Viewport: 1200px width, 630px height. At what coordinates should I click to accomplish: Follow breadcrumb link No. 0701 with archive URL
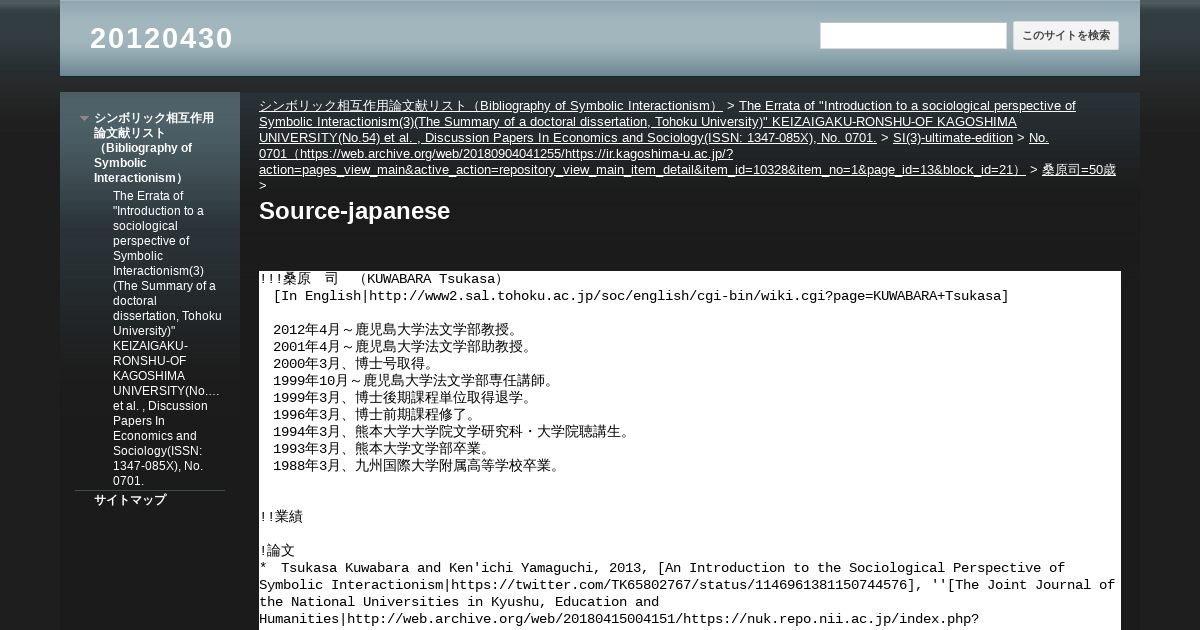pyautogui.click(x=653, y=153)
